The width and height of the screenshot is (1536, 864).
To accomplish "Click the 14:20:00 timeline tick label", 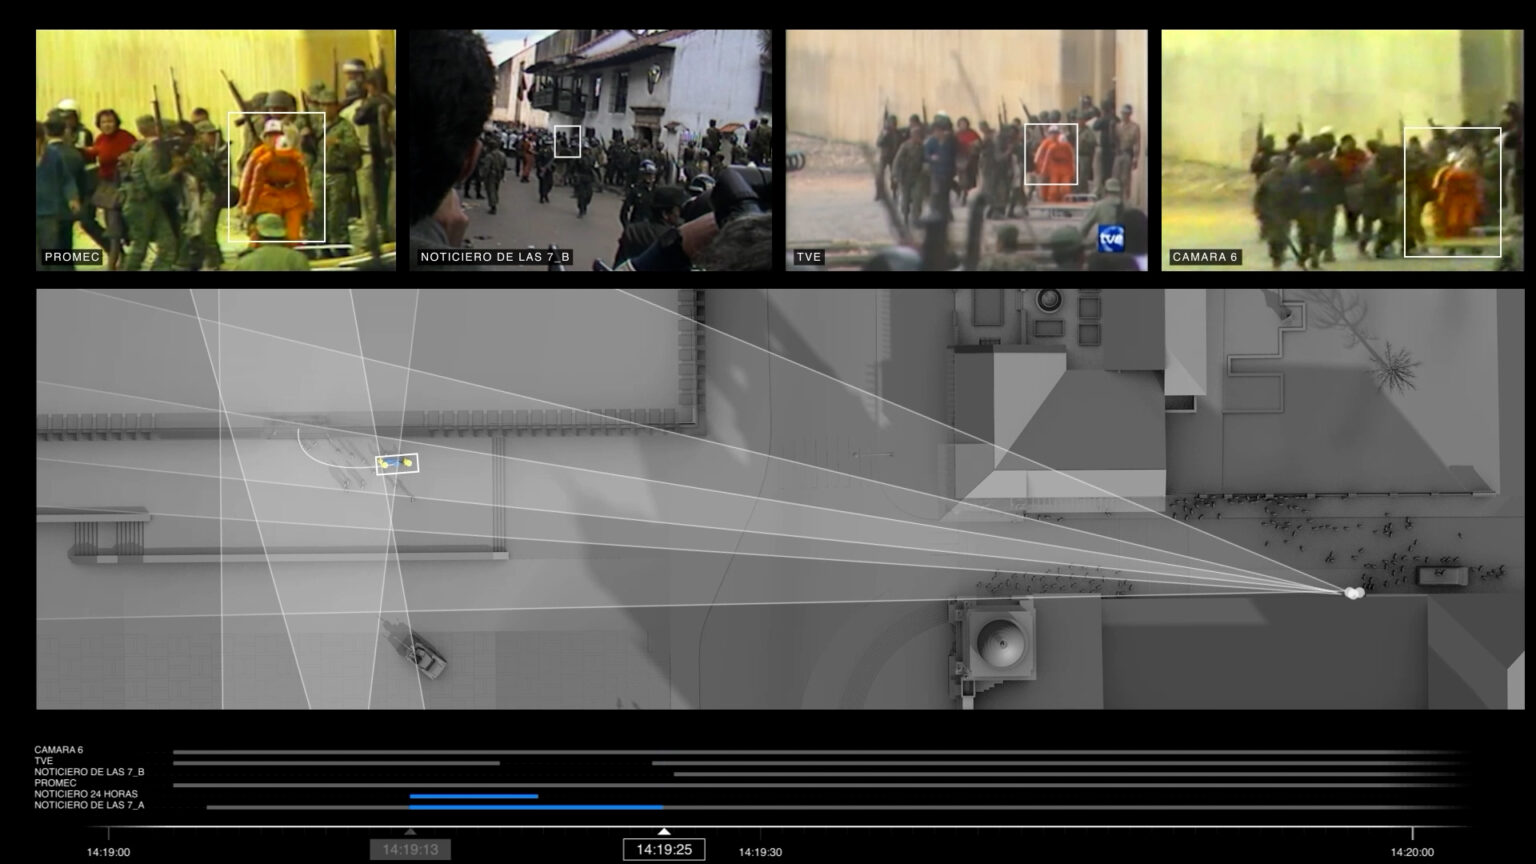I will pyautogui.click(x=1412, y=852).
